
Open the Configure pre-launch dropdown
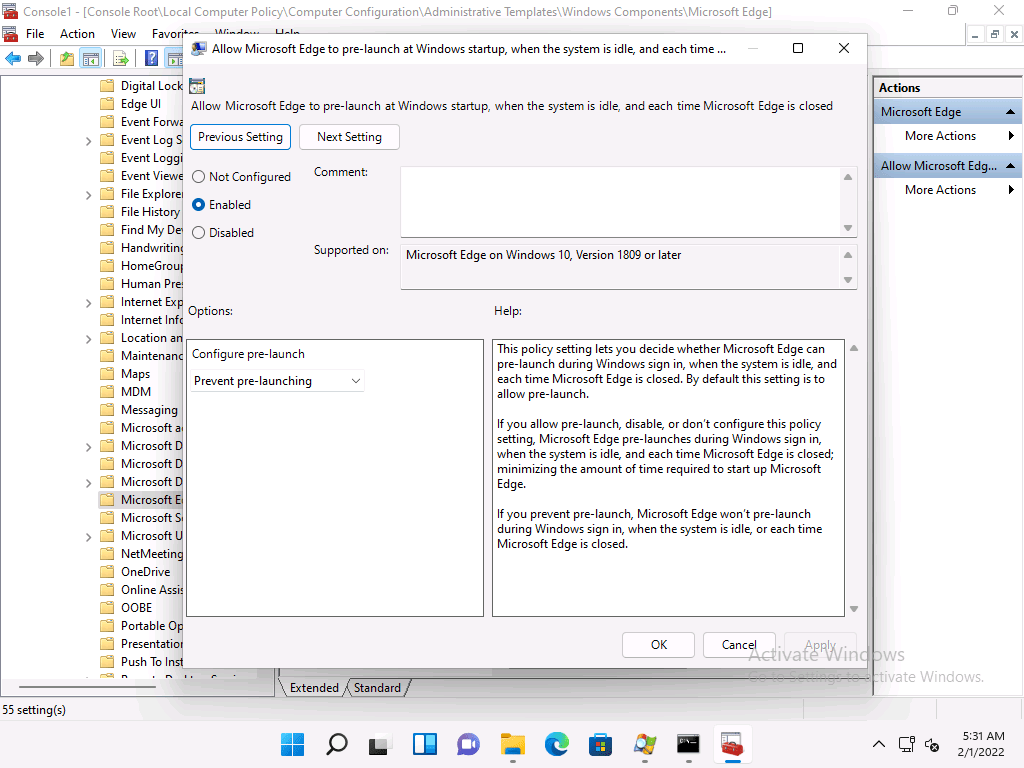[x=278, y=381]
